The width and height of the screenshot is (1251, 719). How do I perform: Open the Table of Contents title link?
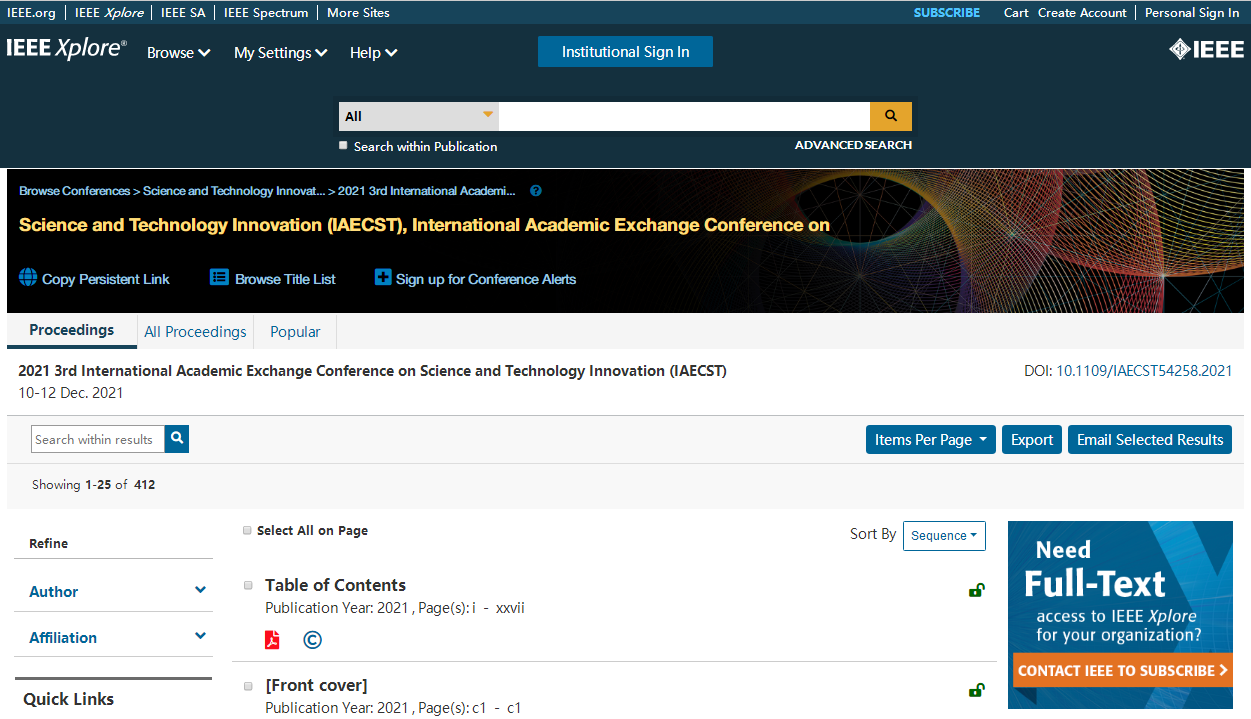[335, 585]
